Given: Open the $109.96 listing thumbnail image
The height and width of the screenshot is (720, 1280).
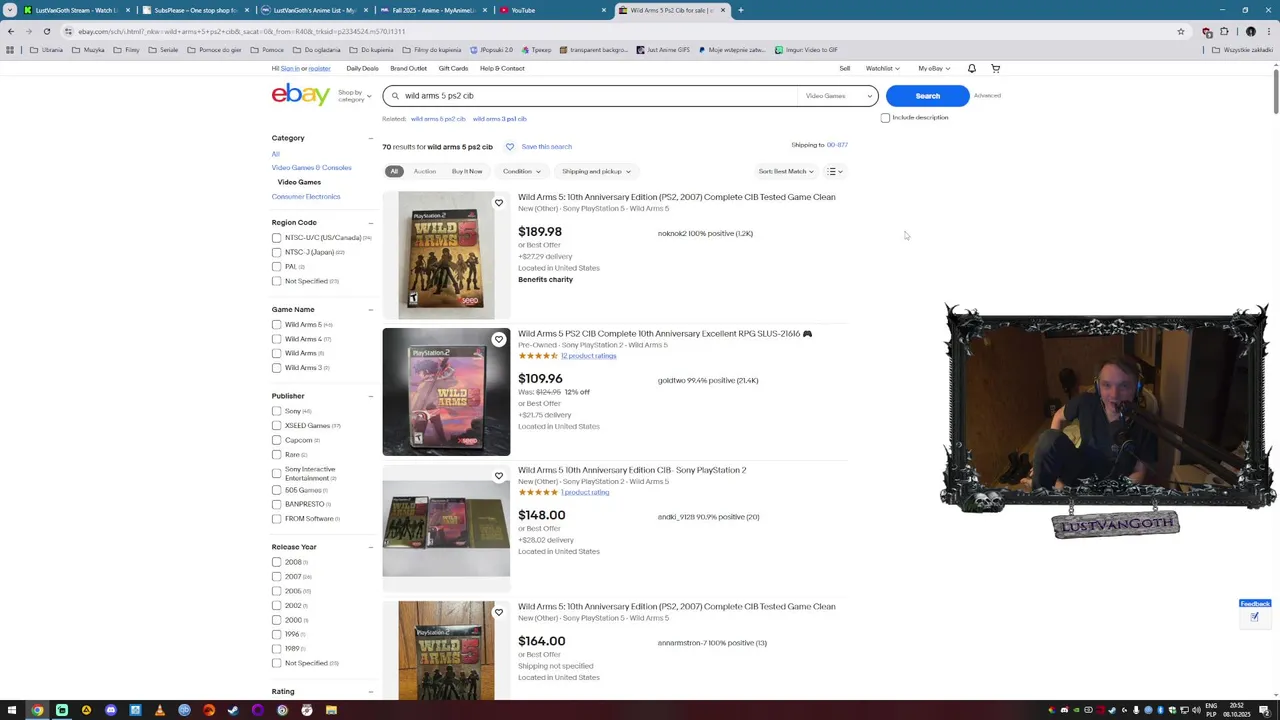Looking at the screenshot, I should pos(446,392).
